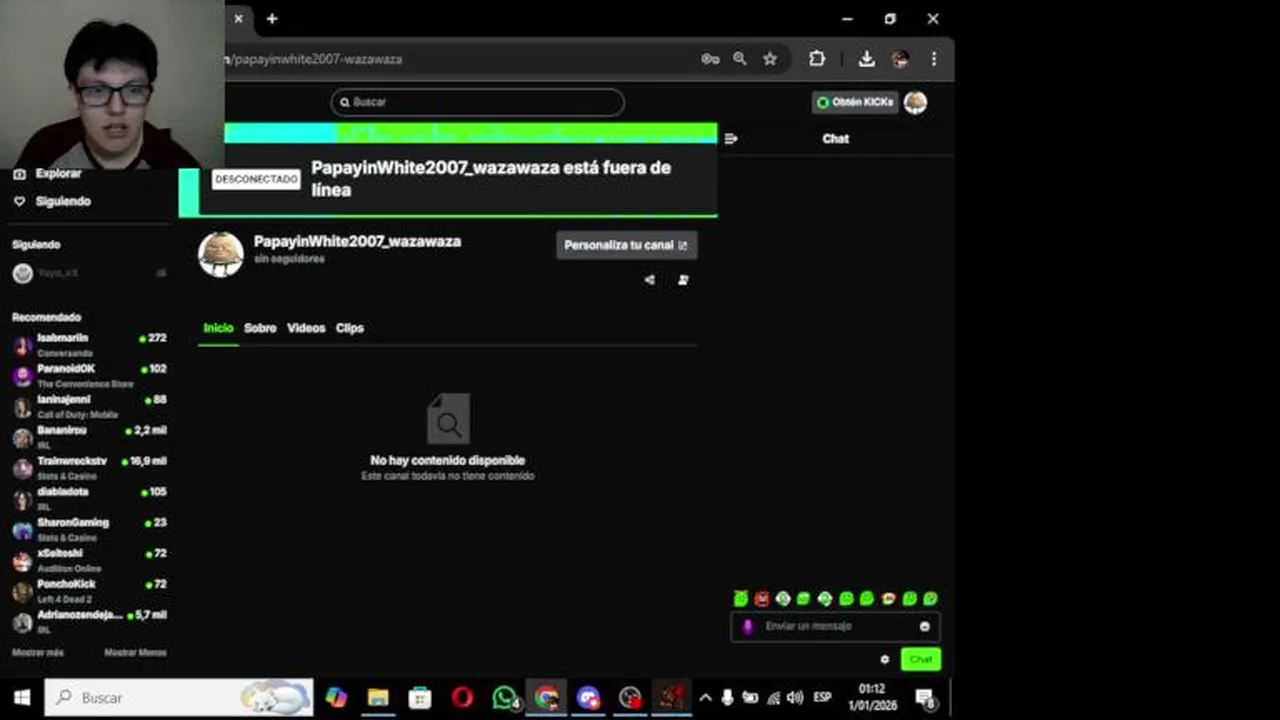Image resolution: width=1280 pixels, height=720 pixels.
Task: Open Copilot from the taskbar
Action: [336, 697]
